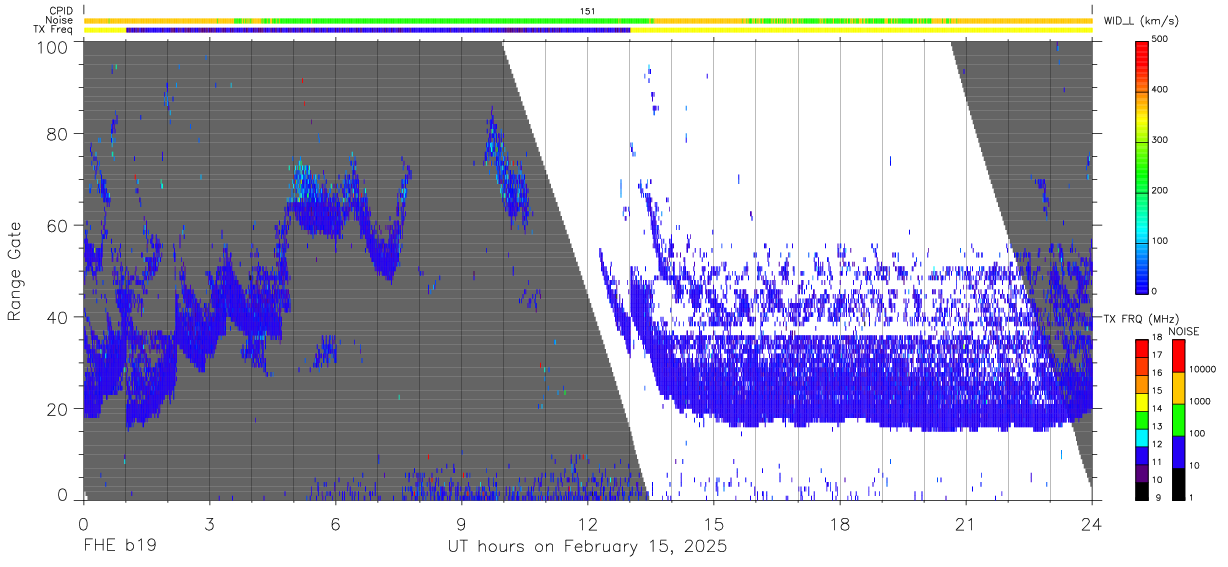Click the 17 label in TX FRQ legend

coord(1157,355)
